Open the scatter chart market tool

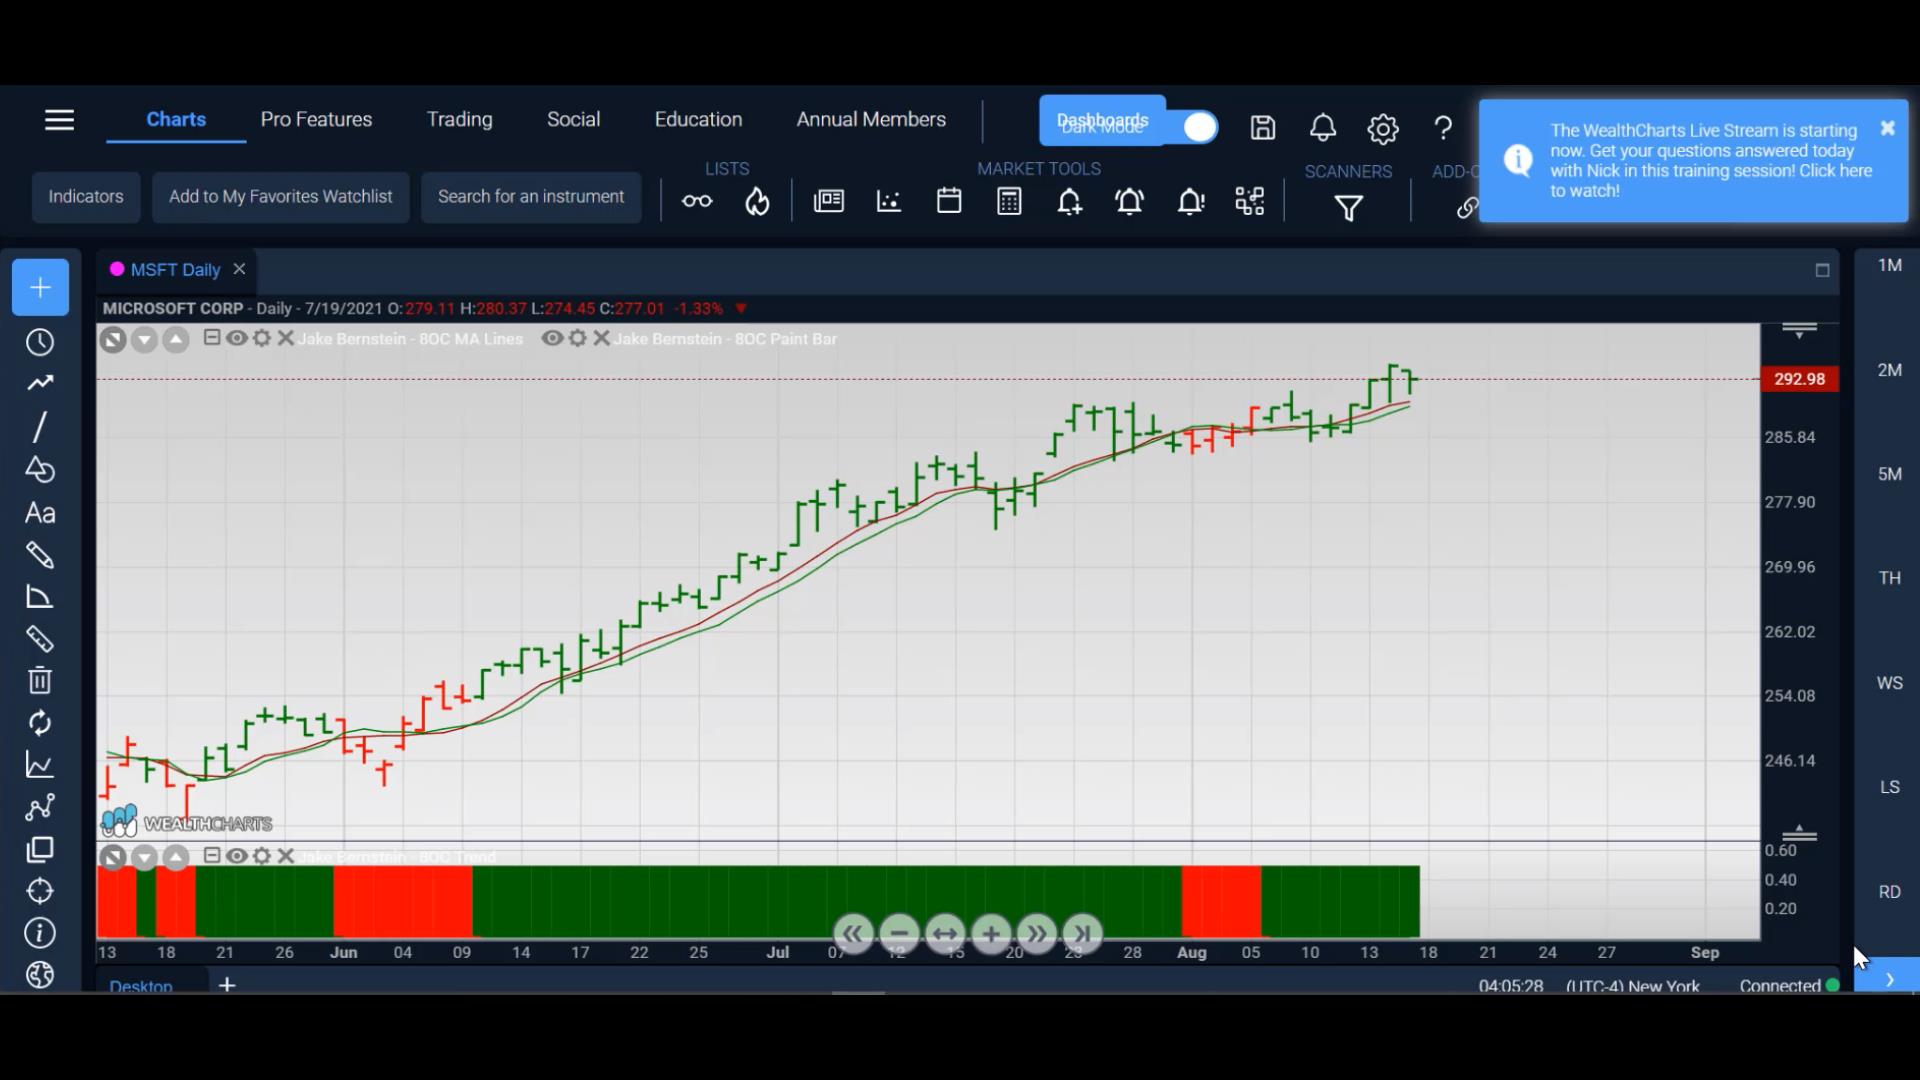(x=888, y=201)
